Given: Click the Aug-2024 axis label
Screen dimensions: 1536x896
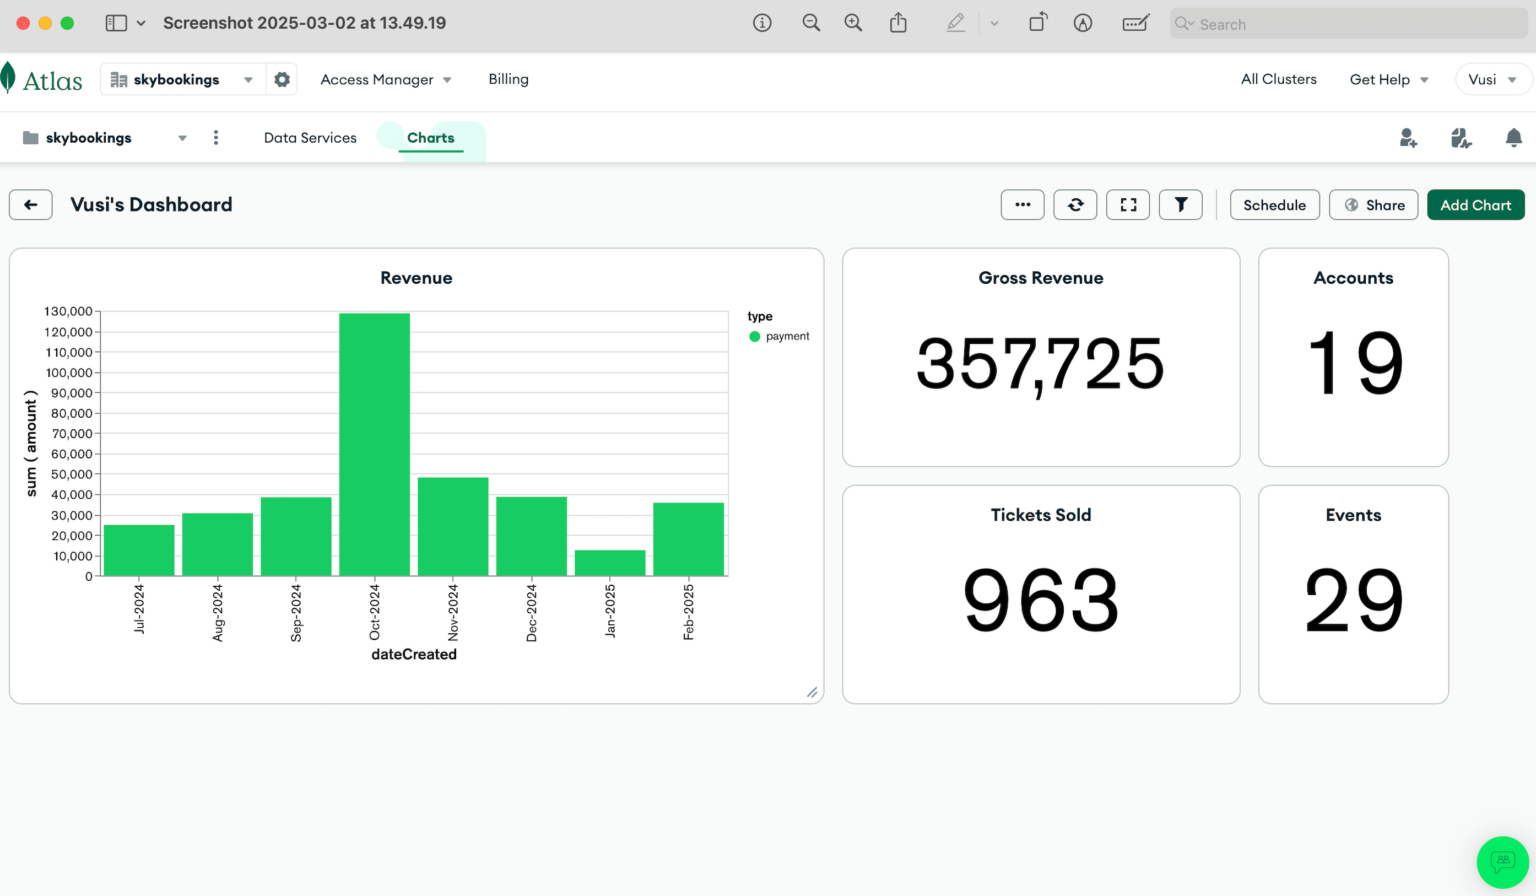Looking at the screenshot, I should point(218,613).
